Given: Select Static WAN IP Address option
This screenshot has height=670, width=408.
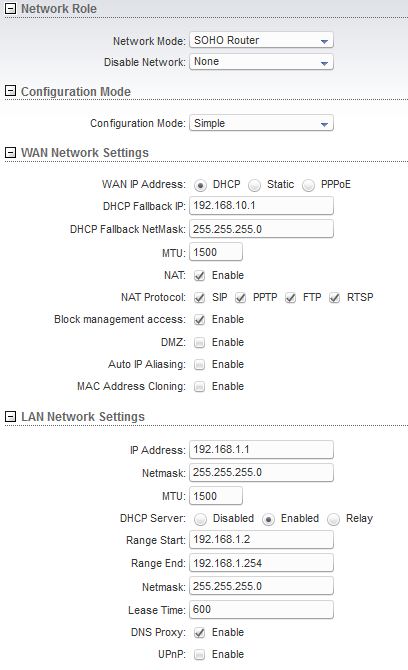Looking at the screenshot, I should tap(255, 185).
